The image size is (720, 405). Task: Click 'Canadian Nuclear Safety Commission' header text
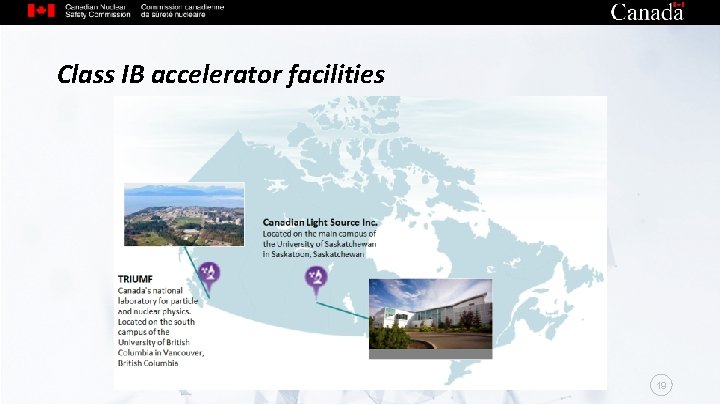(x=97, y=11)
